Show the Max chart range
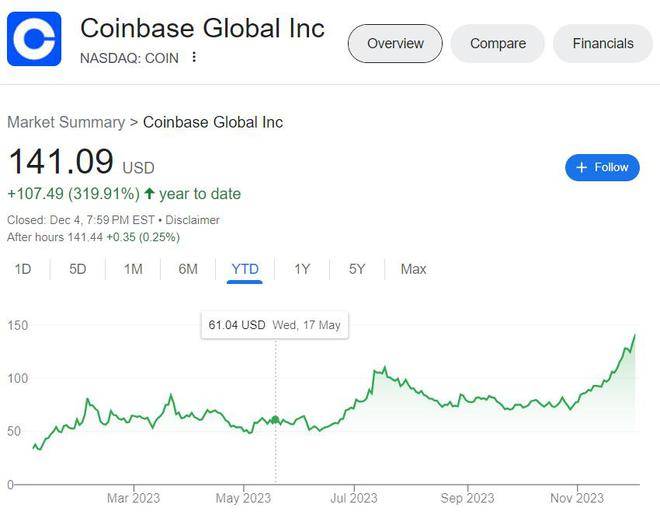Viewport: 660px width, 515px height. [x=413, y=269]
